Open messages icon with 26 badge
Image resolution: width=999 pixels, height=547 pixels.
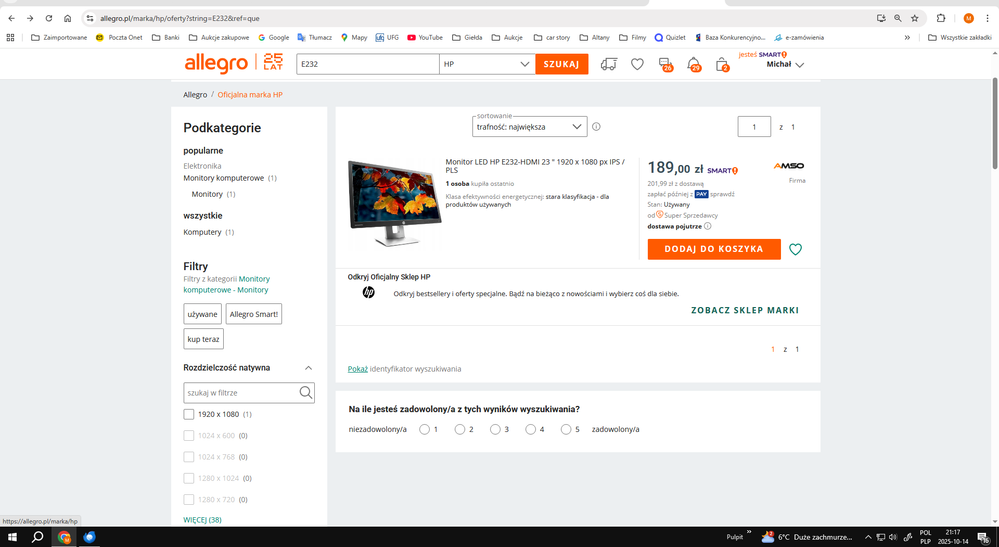[x=665, y=64]
